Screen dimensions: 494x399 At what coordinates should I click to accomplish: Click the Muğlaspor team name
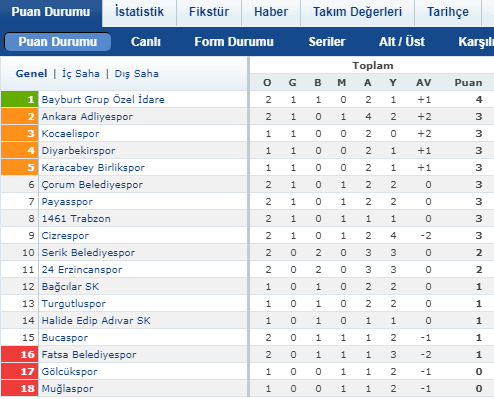[x=67, y=389]
